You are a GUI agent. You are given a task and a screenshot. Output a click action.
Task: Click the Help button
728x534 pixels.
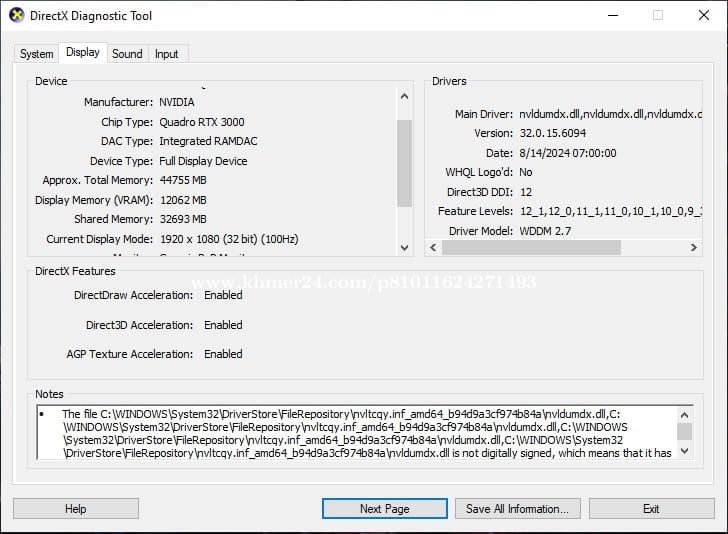tap(76, 509)
